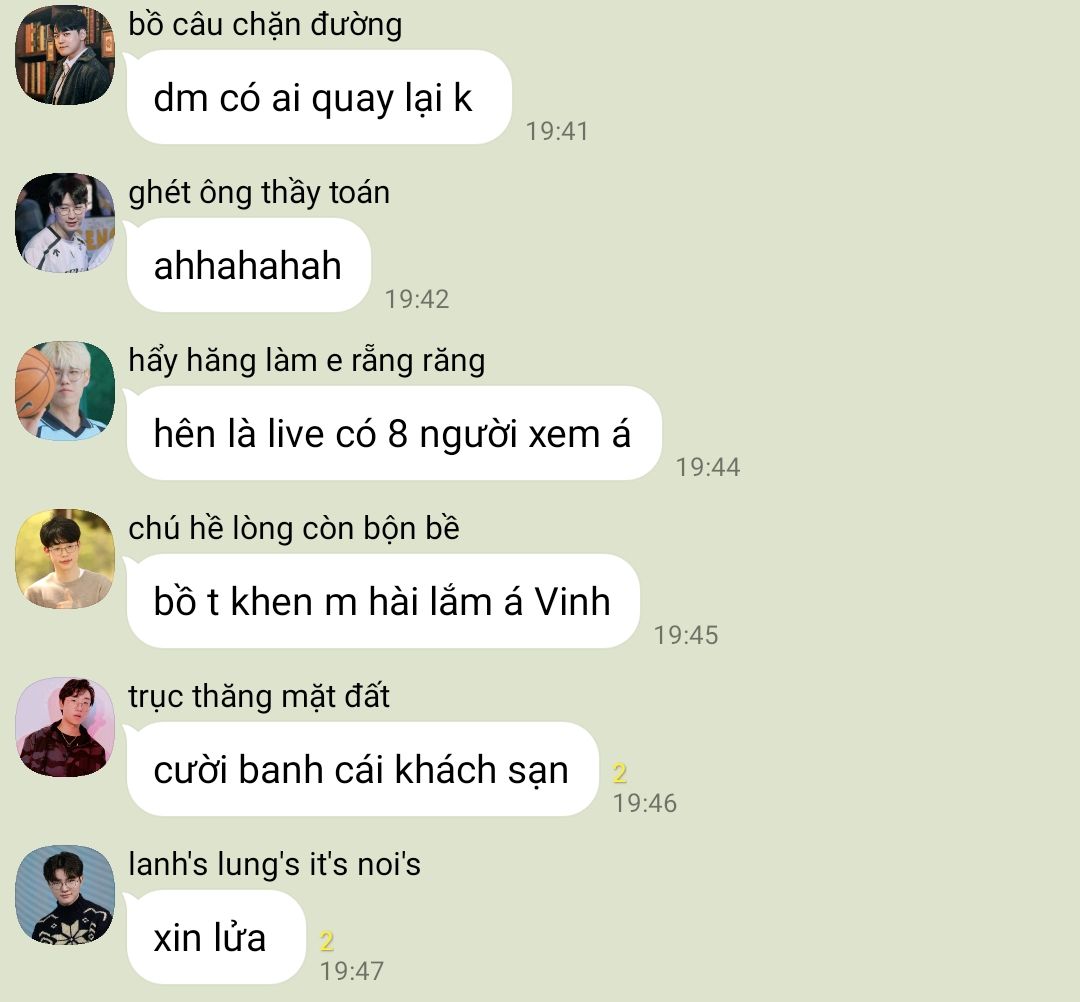This screenshot has height=1002, width=1080.
Task: Click sender name "hẩy hăng làm e rằng răng"
Action: (307, 361)
